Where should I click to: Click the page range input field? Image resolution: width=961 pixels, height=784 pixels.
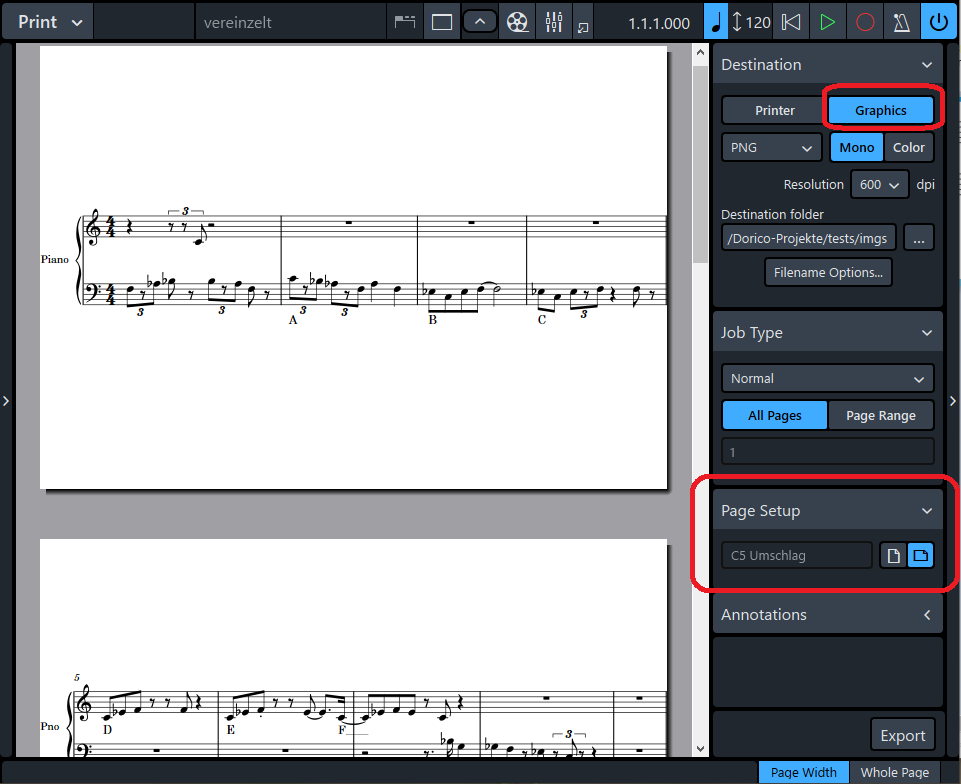[827, 452]
